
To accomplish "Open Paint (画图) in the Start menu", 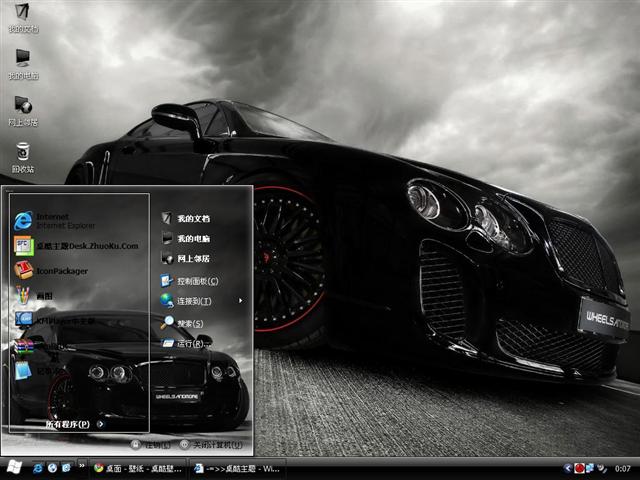I will (33, 296).
